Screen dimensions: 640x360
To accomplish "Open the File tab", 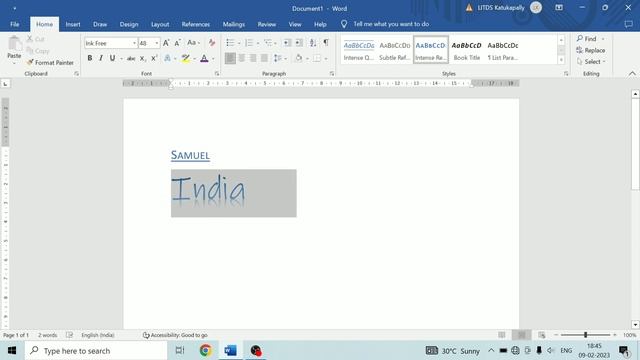I will [x=15, y=24].
